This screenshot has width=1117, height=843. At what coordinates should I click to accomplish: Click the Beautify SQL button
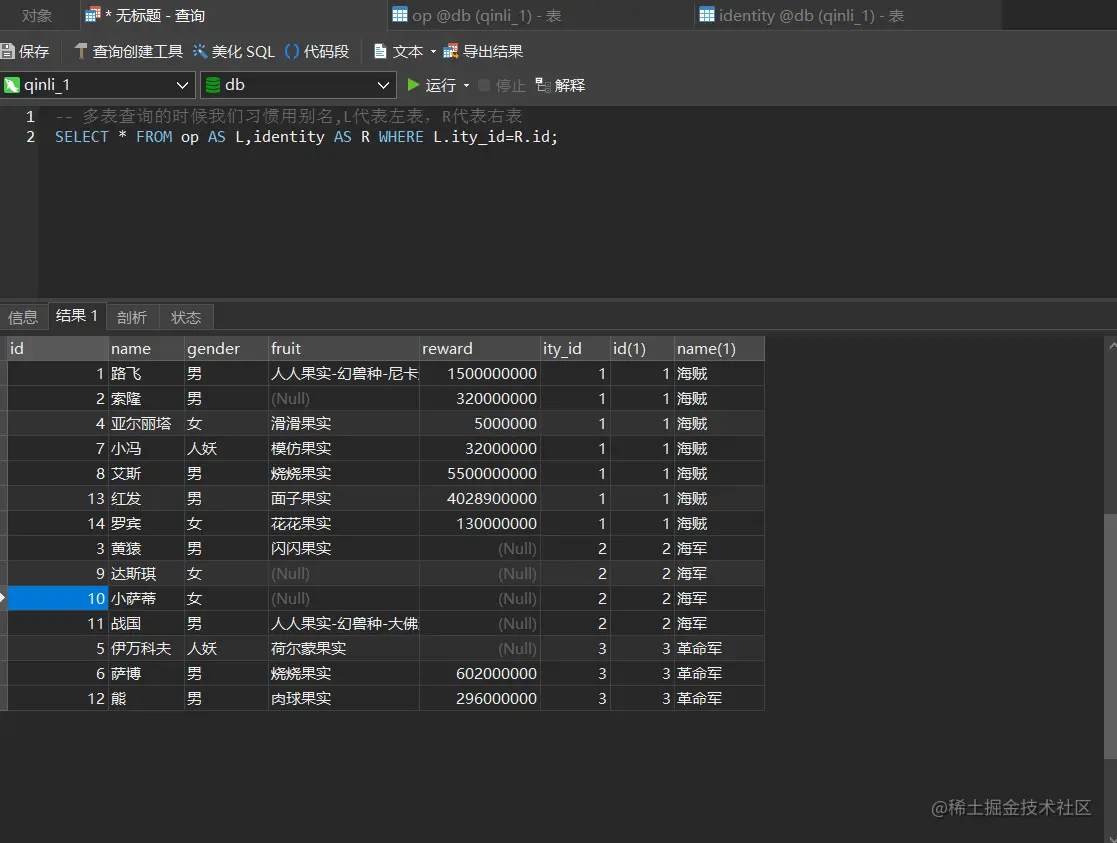pyautogui.click(x=234, y=51)
